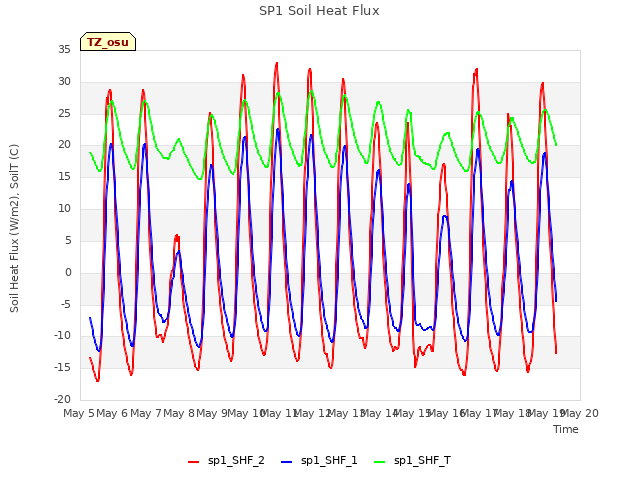The height and width of the screenshot is (480, 640).
Task: Click y-axis tick value 20
Action: (x=64, y=145)
